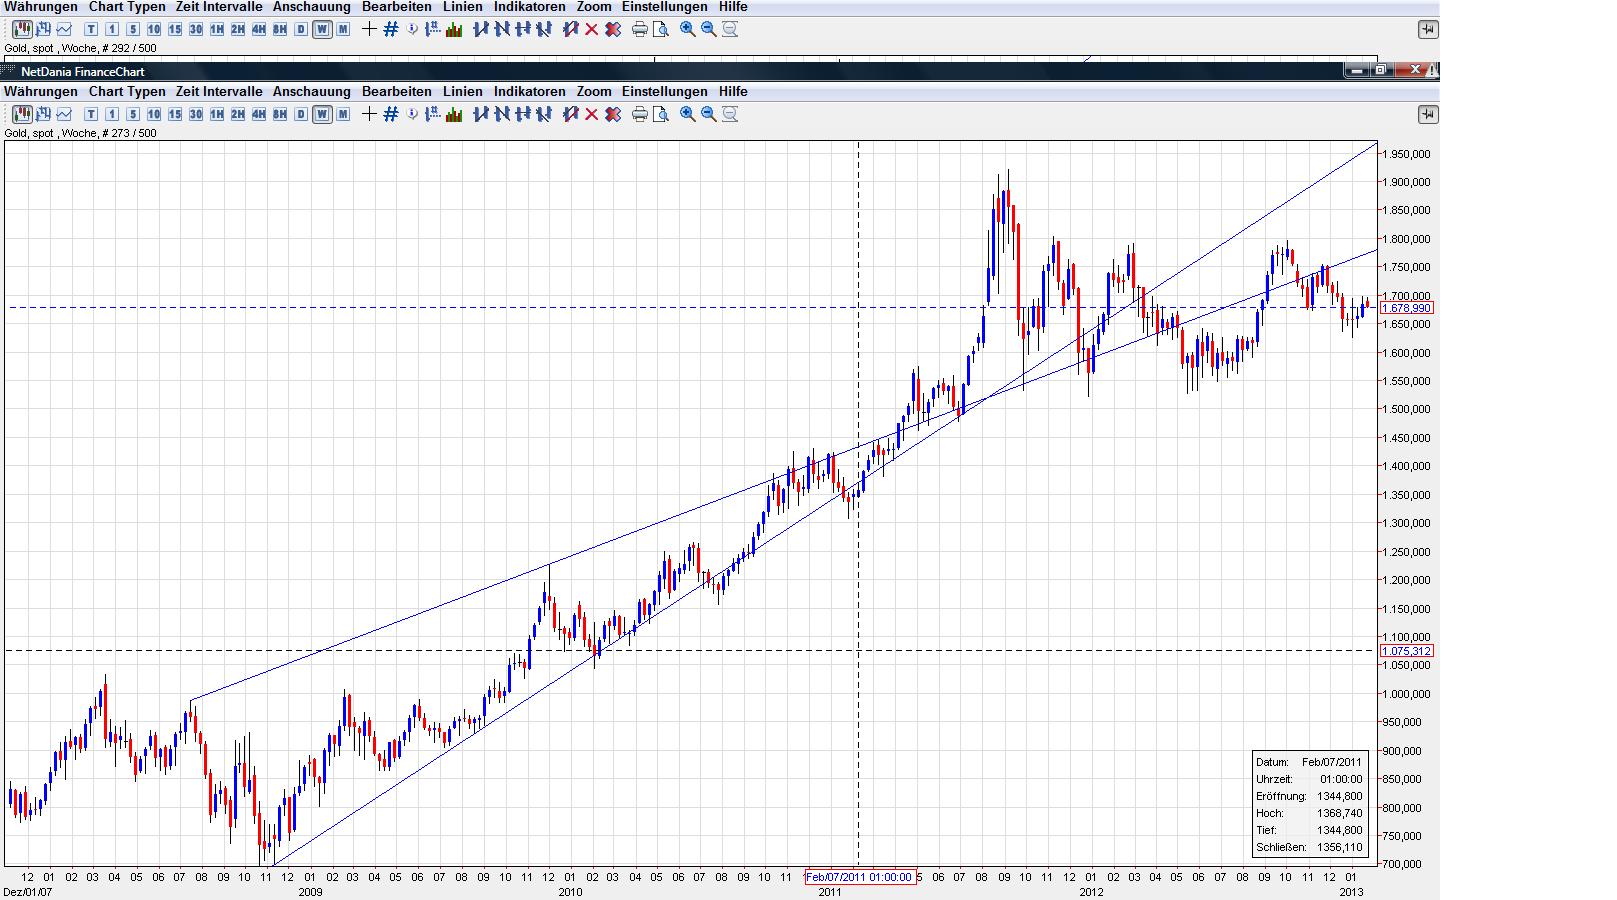Set front chart interval to daily (D)
The image size is (1617, 900).
[x=301, y=114]
